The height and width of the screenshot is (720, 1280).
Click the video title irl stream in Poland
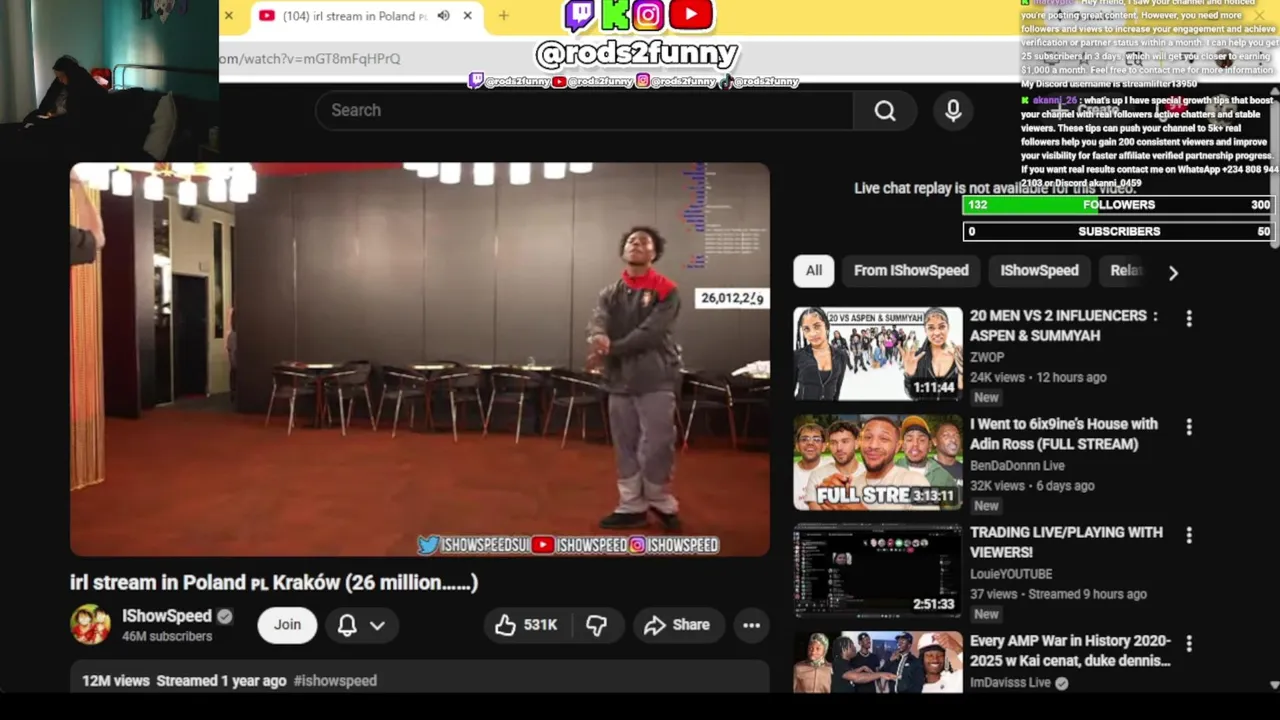(274, 582)
